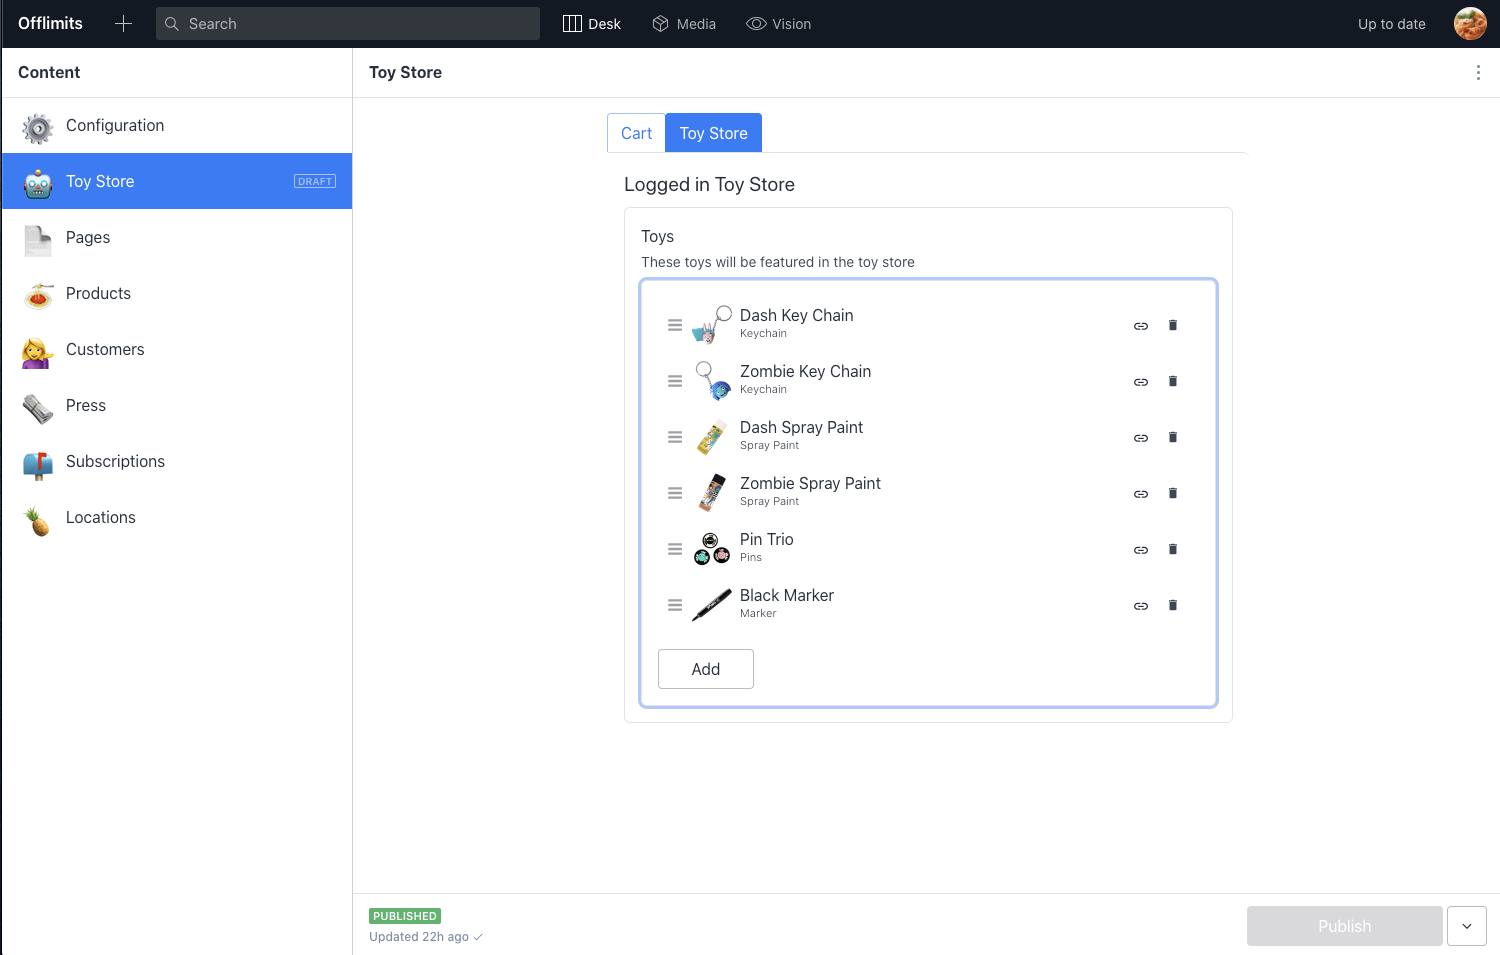The image size is (1500, 955).
Task: Open link for Dash Spray Paint
Action: click(1141, 438)
